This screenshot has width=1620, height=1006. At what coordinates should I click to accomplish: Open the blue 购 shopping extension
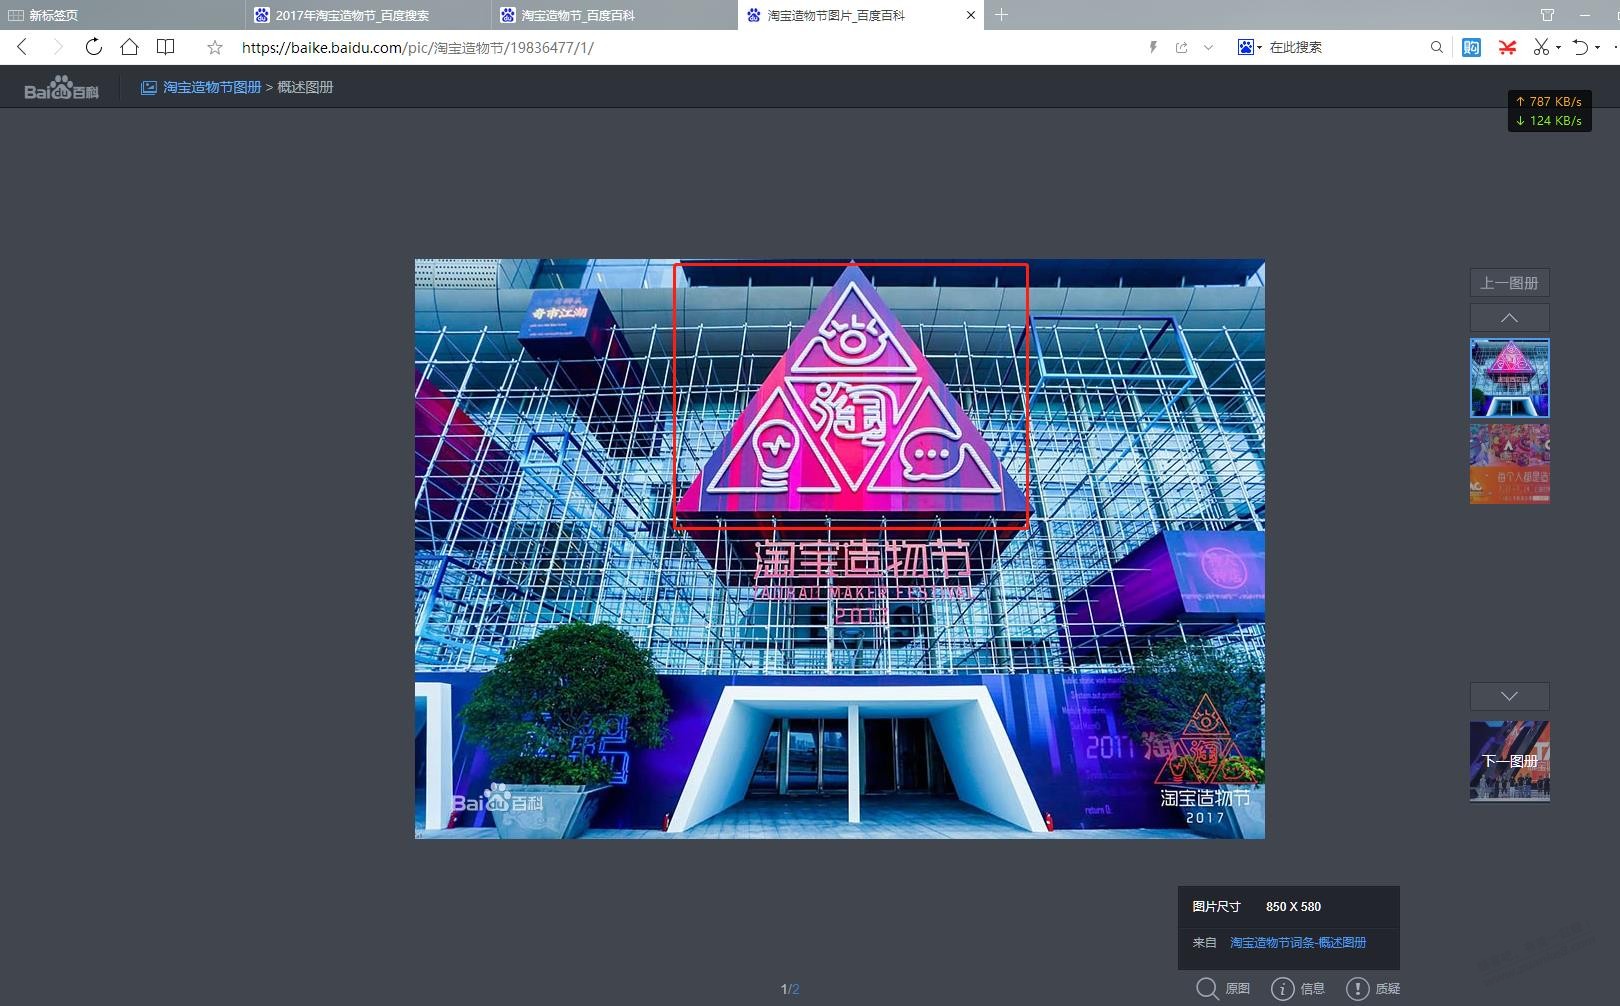click(x=1471, y=47)
